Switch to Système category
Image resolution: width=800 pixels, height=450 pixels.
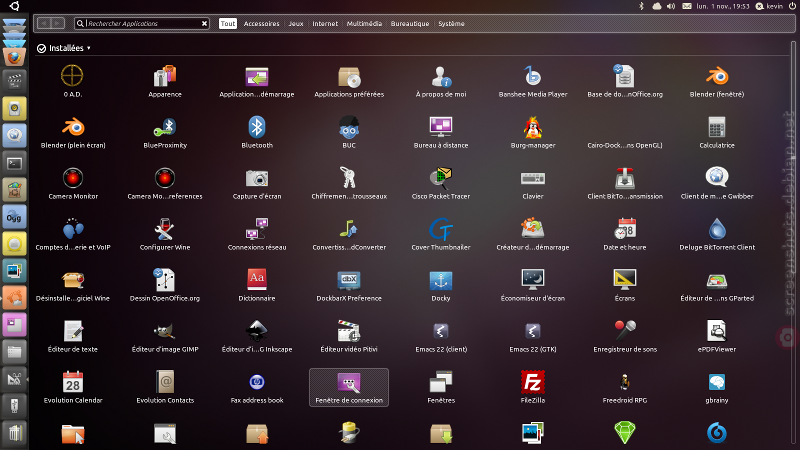451,23
